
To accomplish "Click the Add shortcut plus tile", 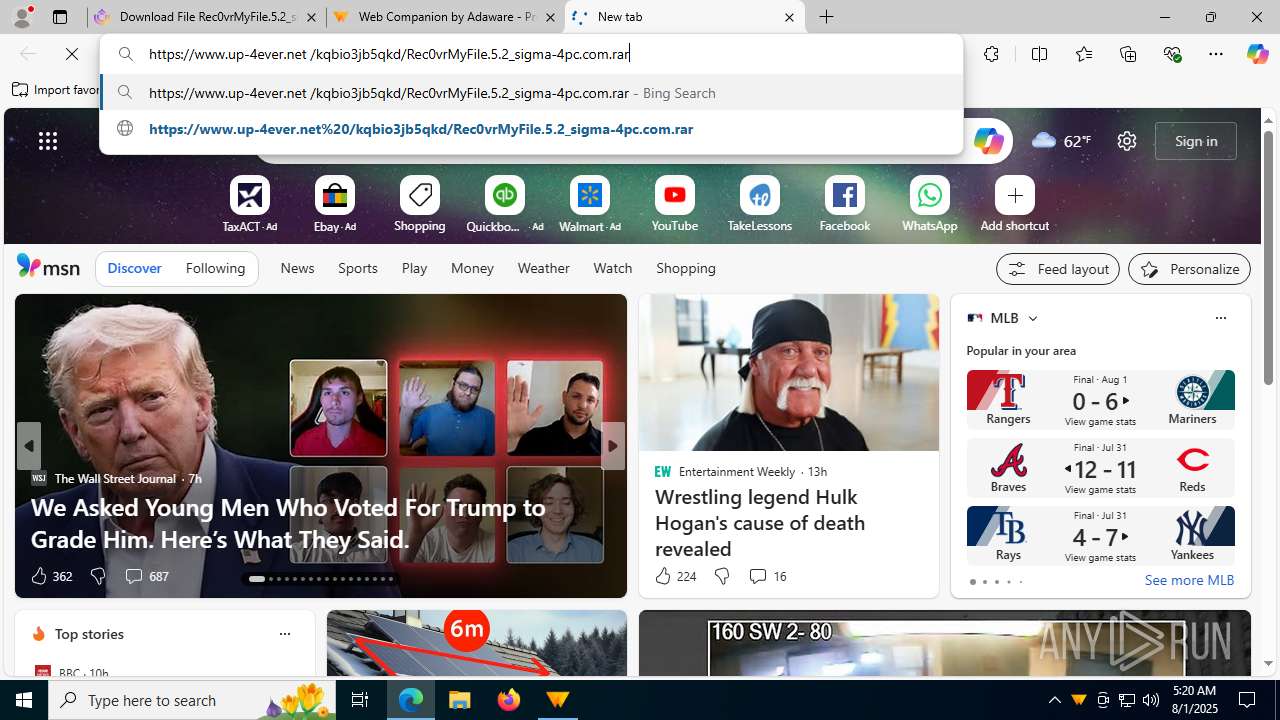I will click(x=1015, y=204).
